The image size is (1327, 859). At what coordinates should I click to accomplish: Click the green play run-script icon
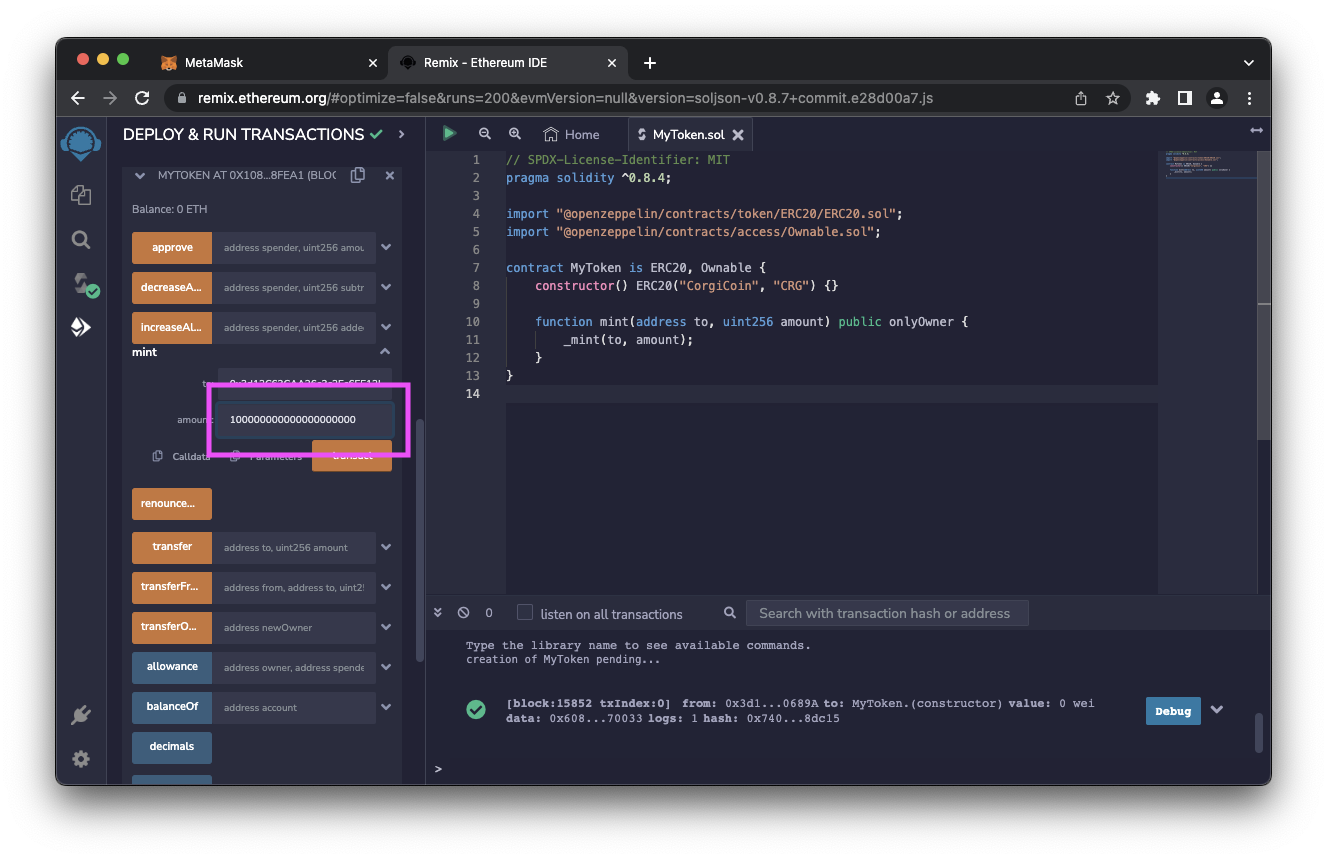click(449, 133)
